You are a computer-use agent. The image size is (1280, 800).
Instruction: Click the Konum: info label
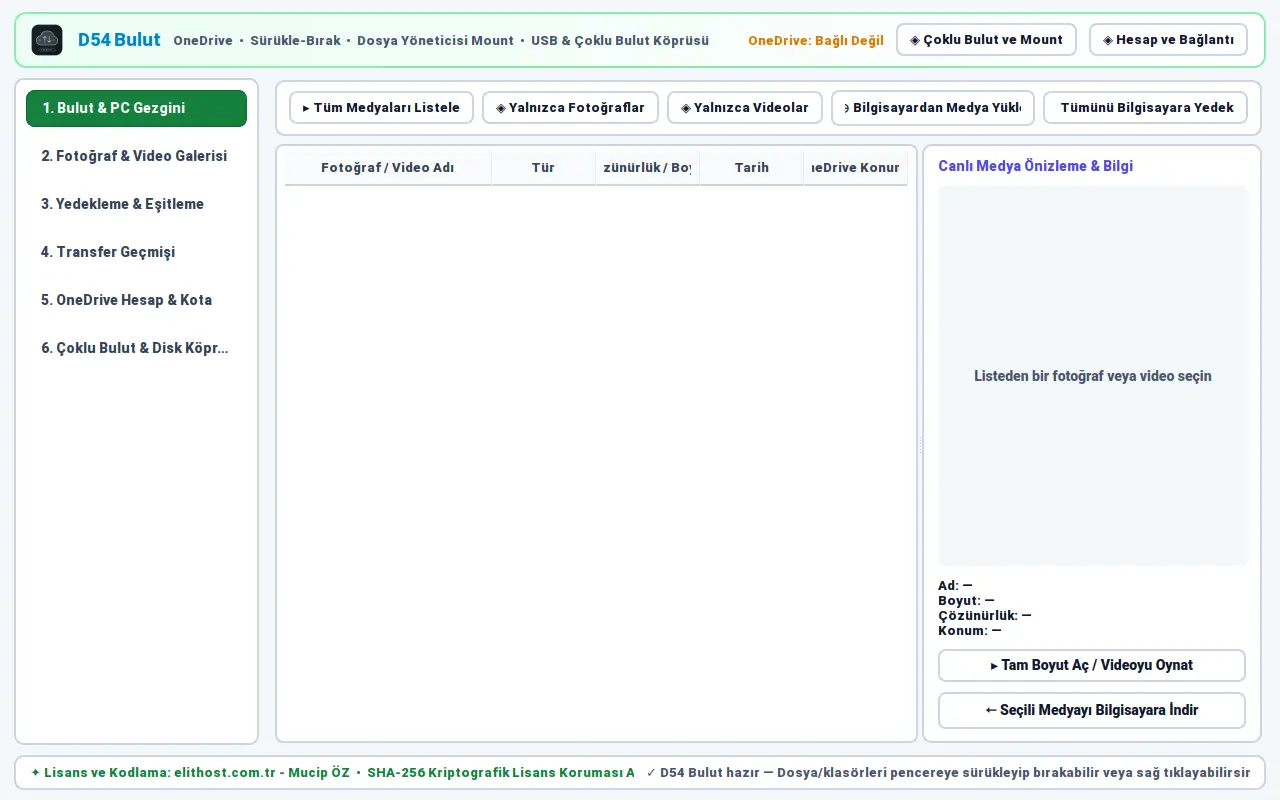tap(970, 631)
